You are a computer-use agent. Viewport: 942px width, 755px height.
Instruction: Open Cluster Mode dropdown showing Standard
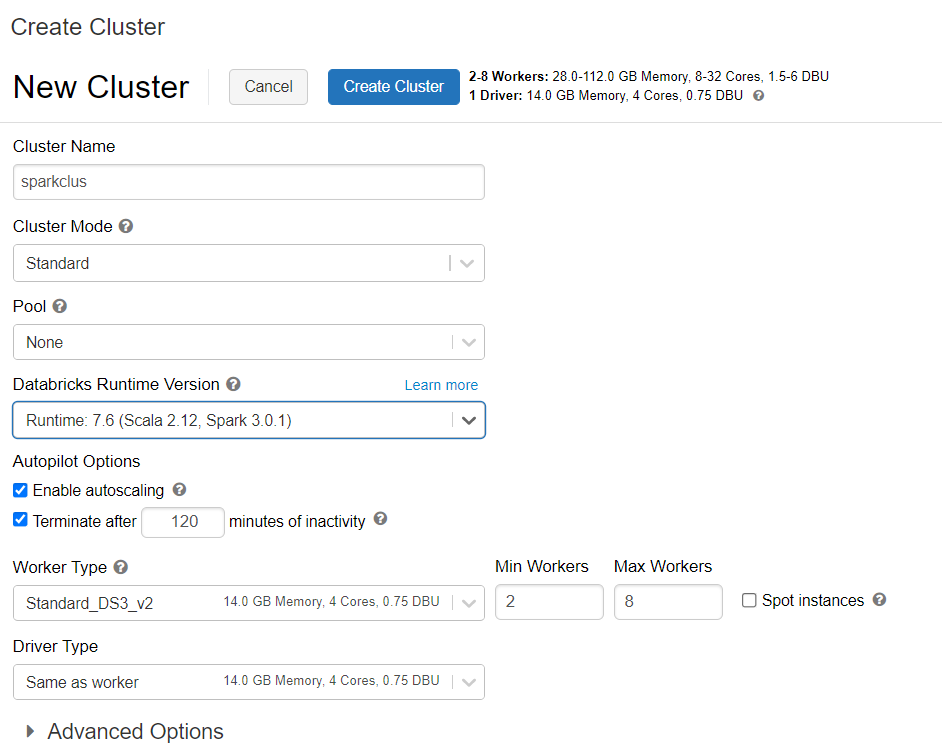249,263
